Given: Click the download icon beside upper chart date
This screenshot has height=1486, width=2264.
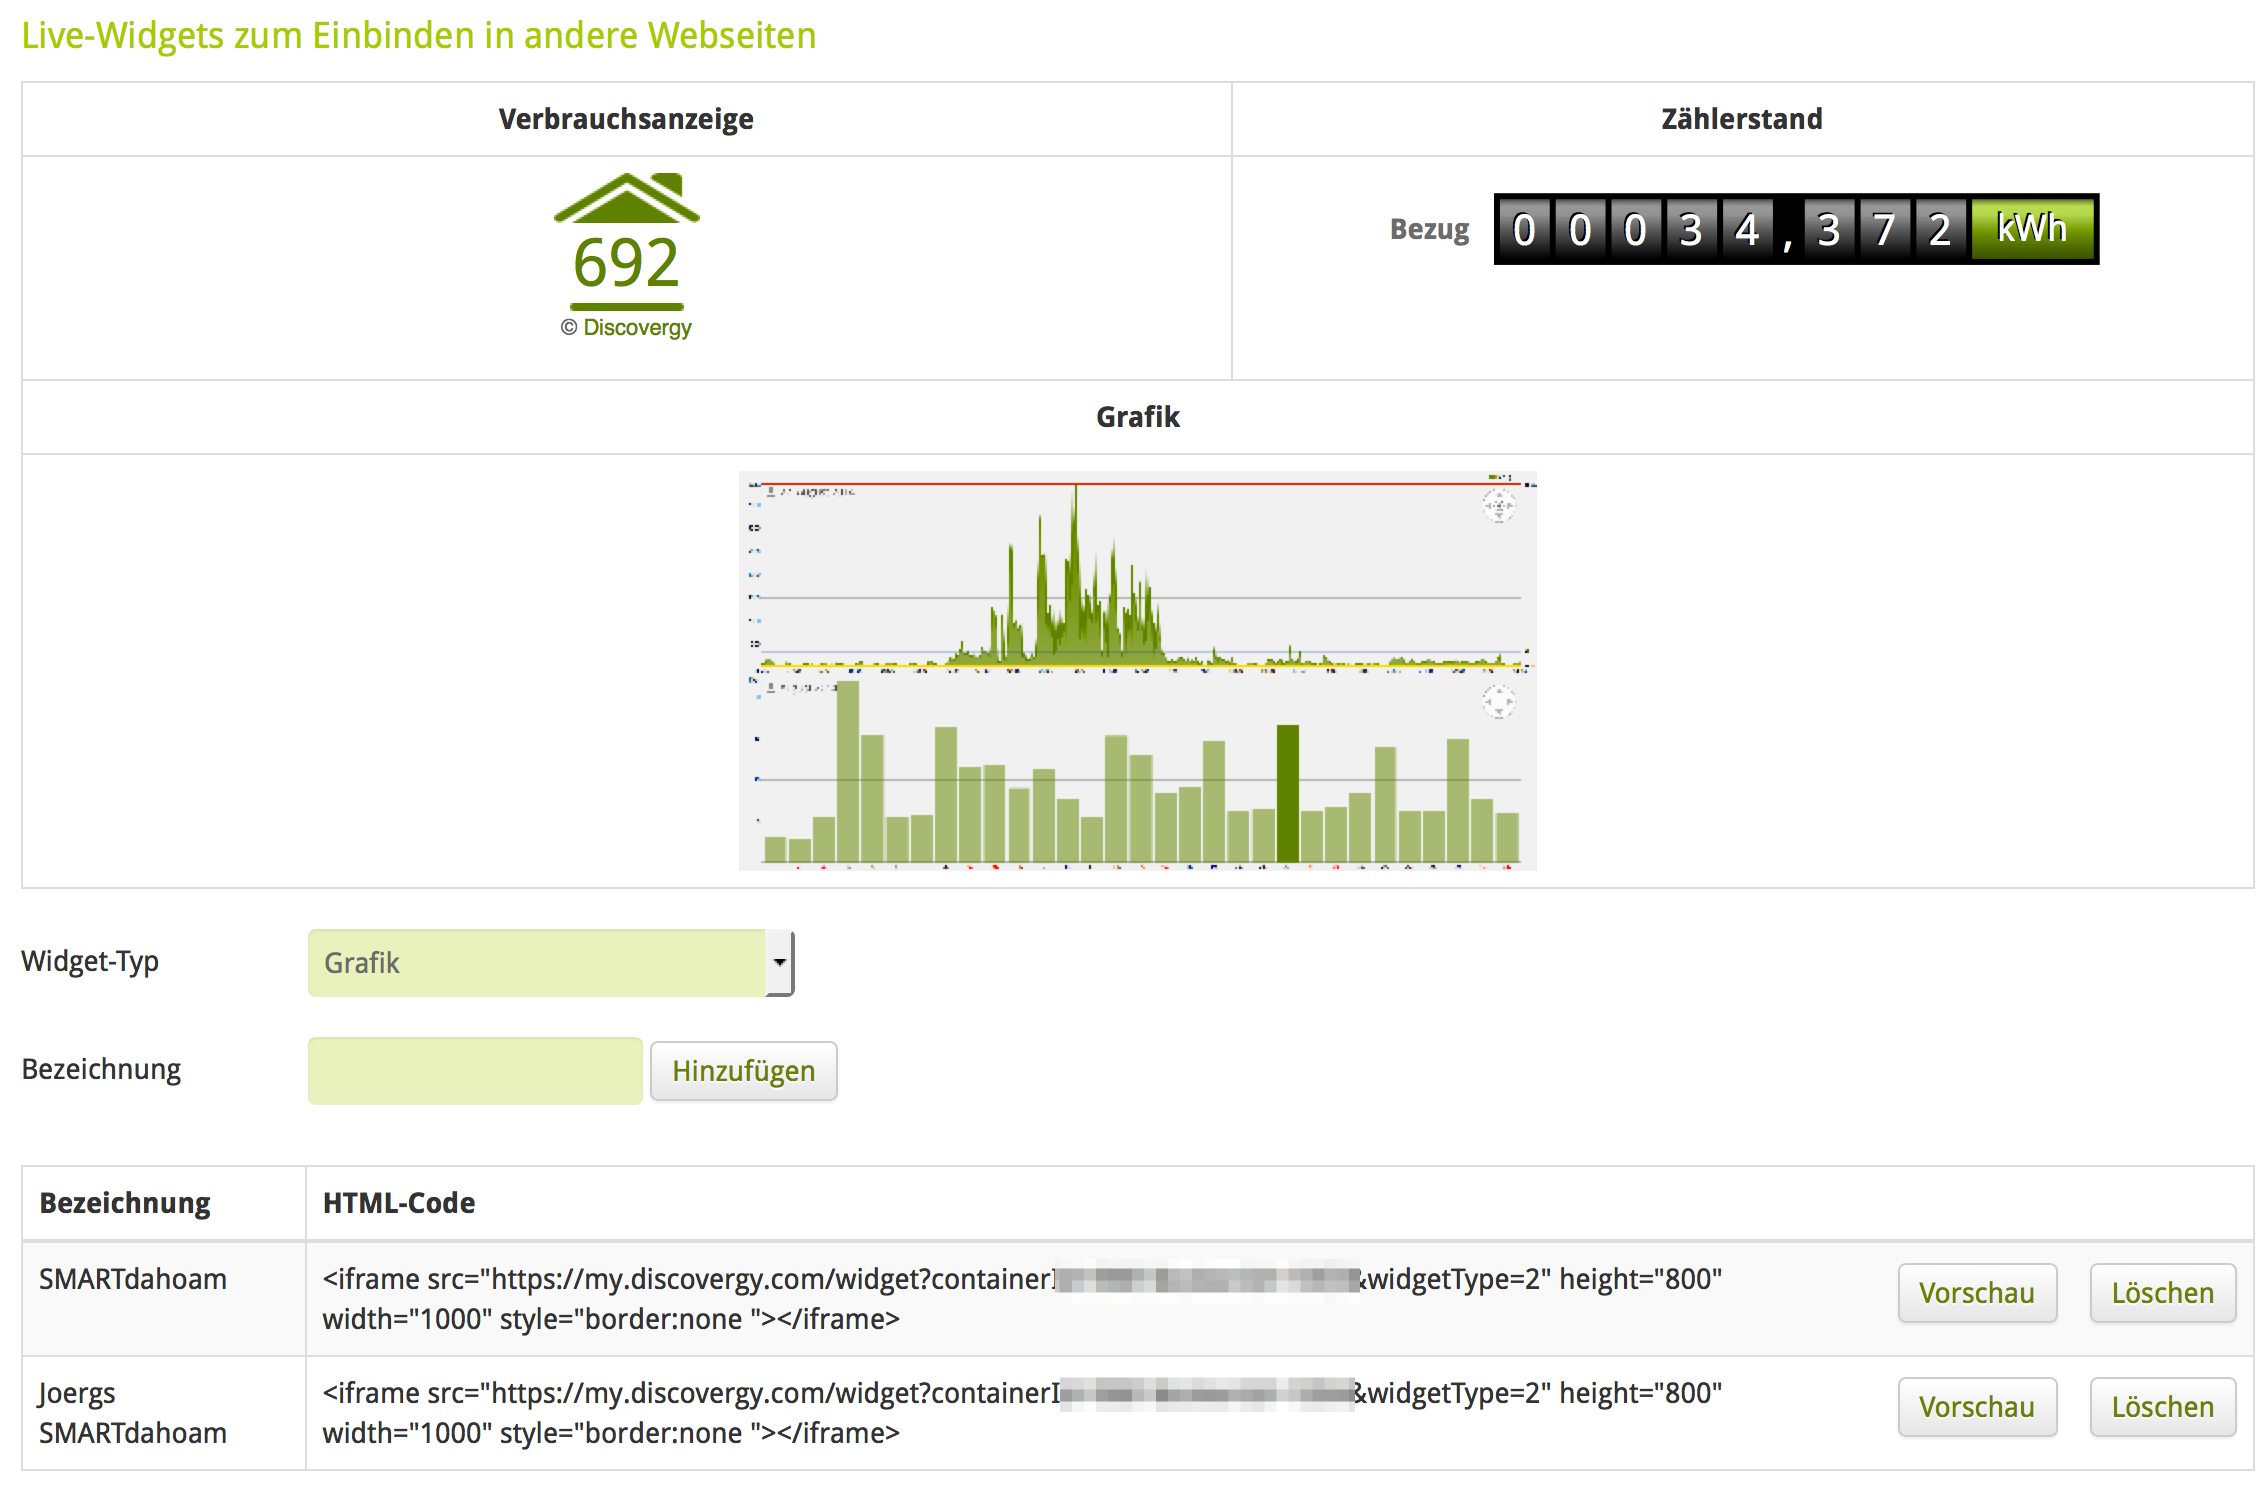Looking at the screenshot, I should click(x=771, y=492).
